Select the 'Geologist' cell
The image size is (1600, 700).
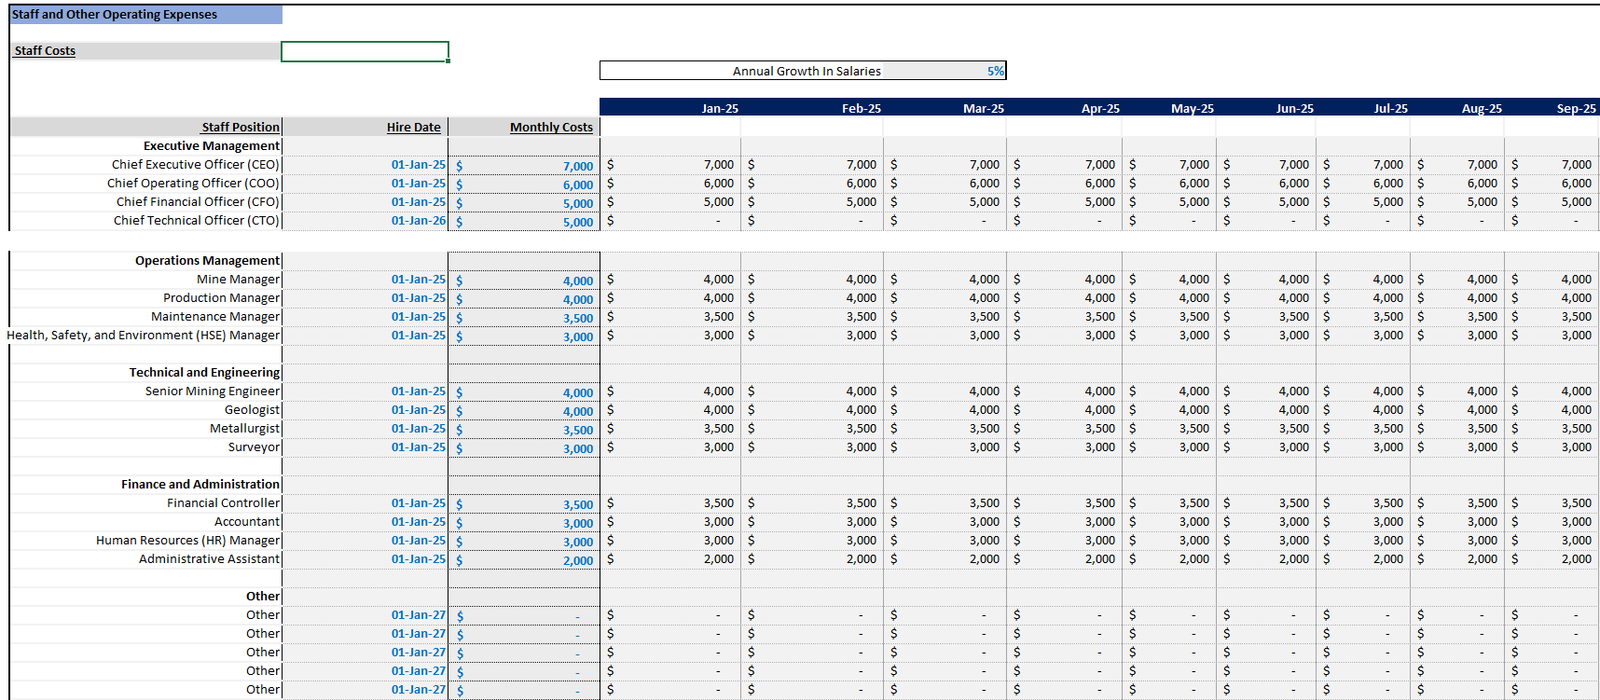(x=146, y=410)
